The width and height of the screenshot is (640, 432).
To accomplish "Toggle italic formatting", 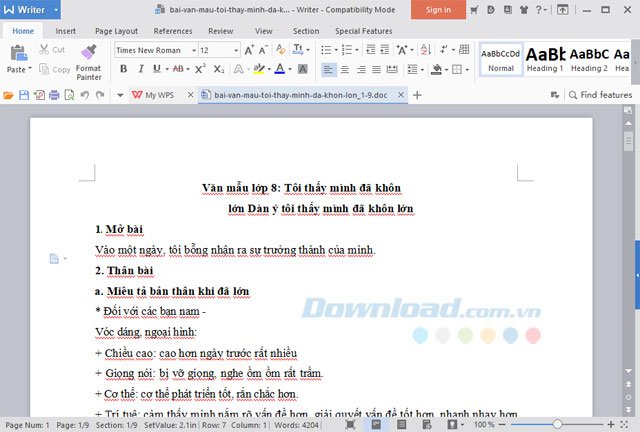I will [x=141, y=69].
